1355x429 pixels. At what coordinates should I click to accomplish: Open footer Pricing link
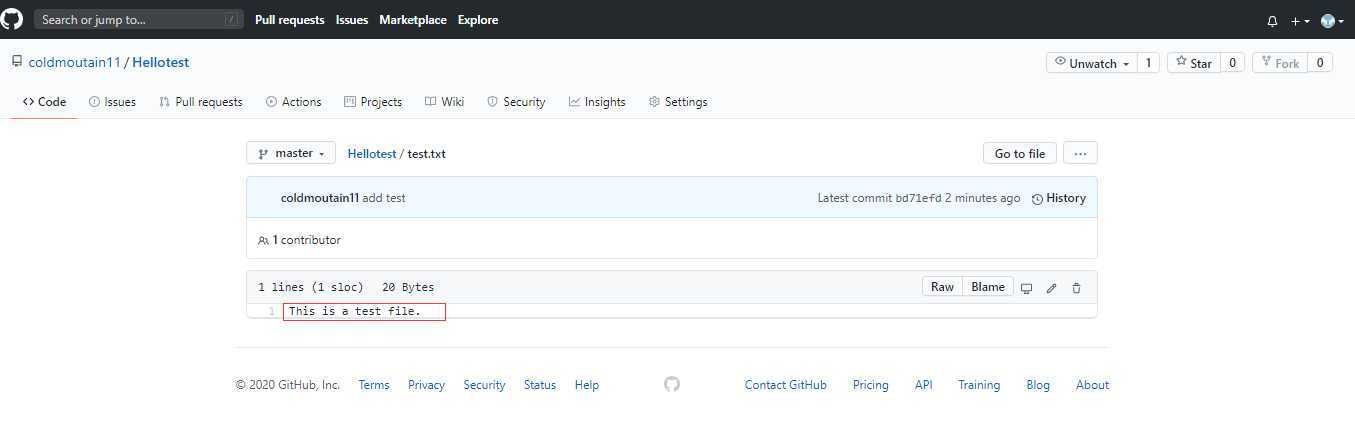click(870, 385)
